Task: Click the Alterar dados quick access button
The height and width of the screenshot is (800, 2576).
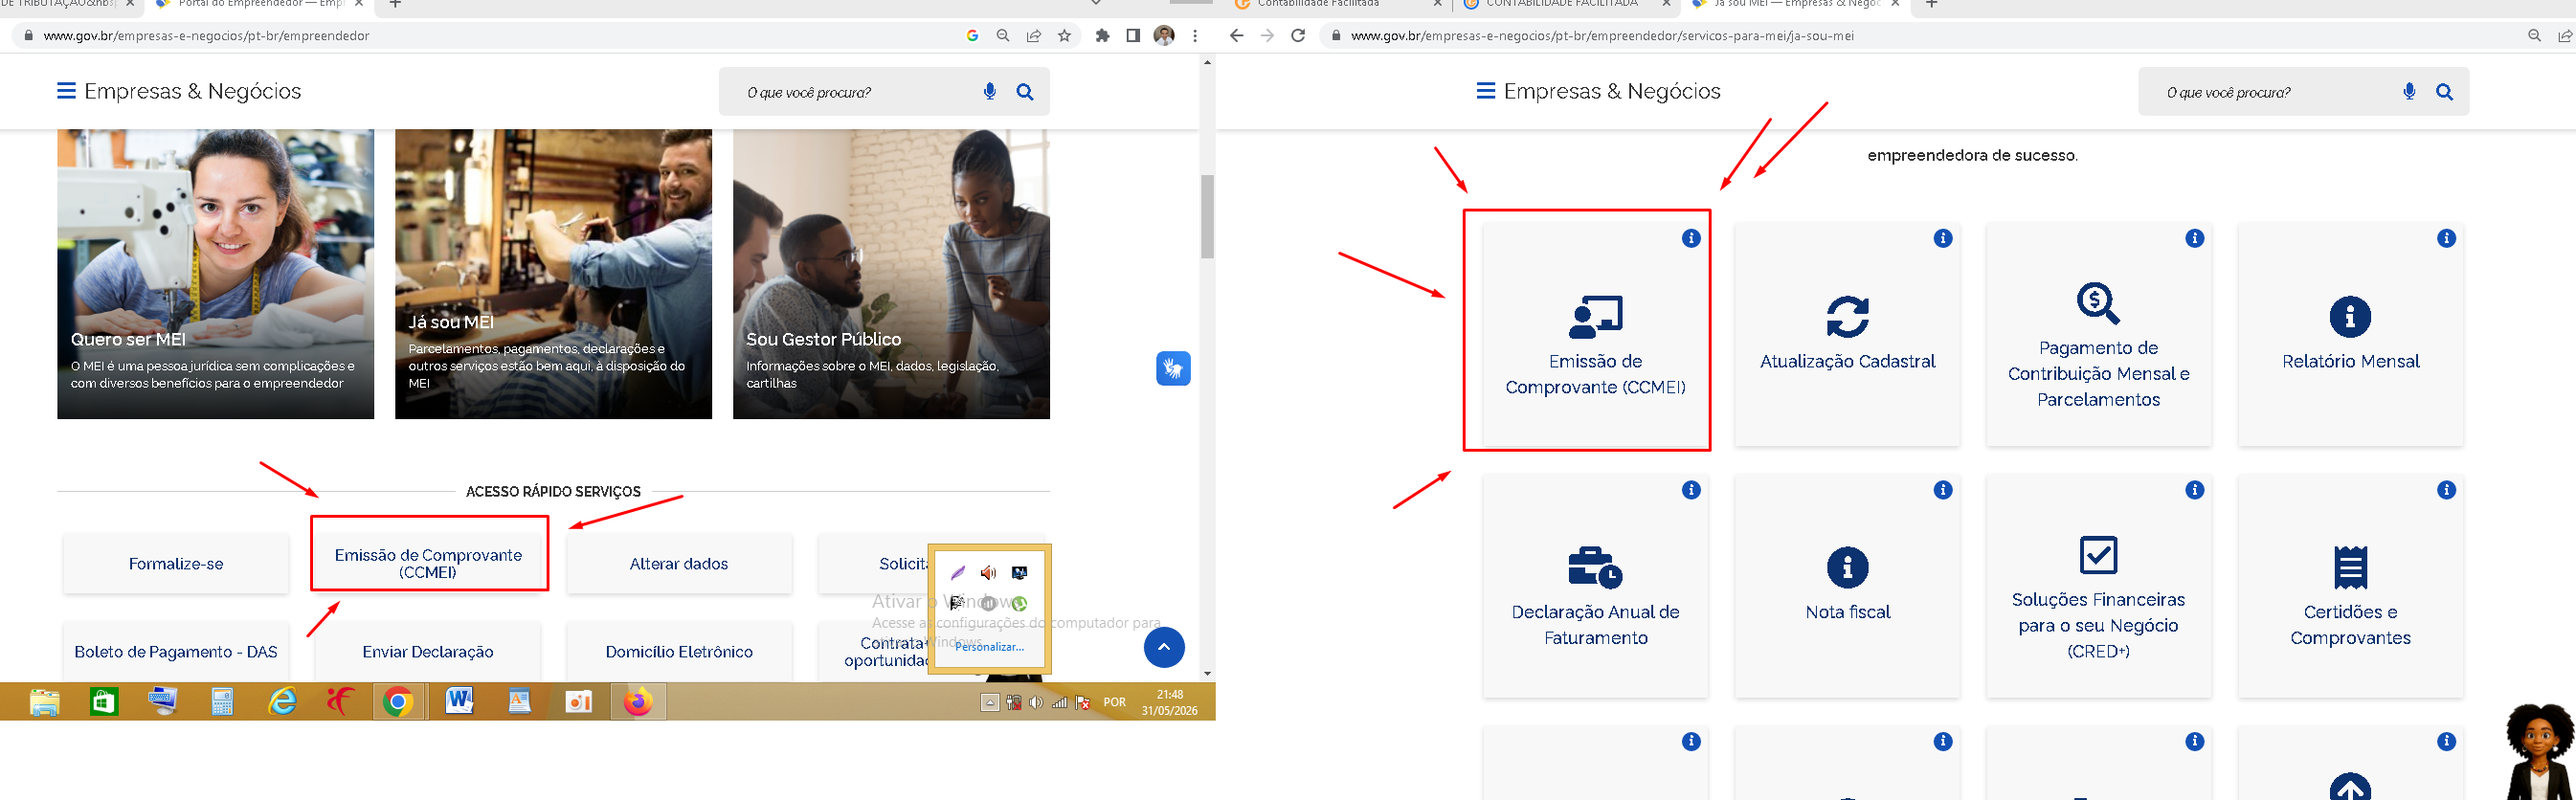Action: point(679,564)
